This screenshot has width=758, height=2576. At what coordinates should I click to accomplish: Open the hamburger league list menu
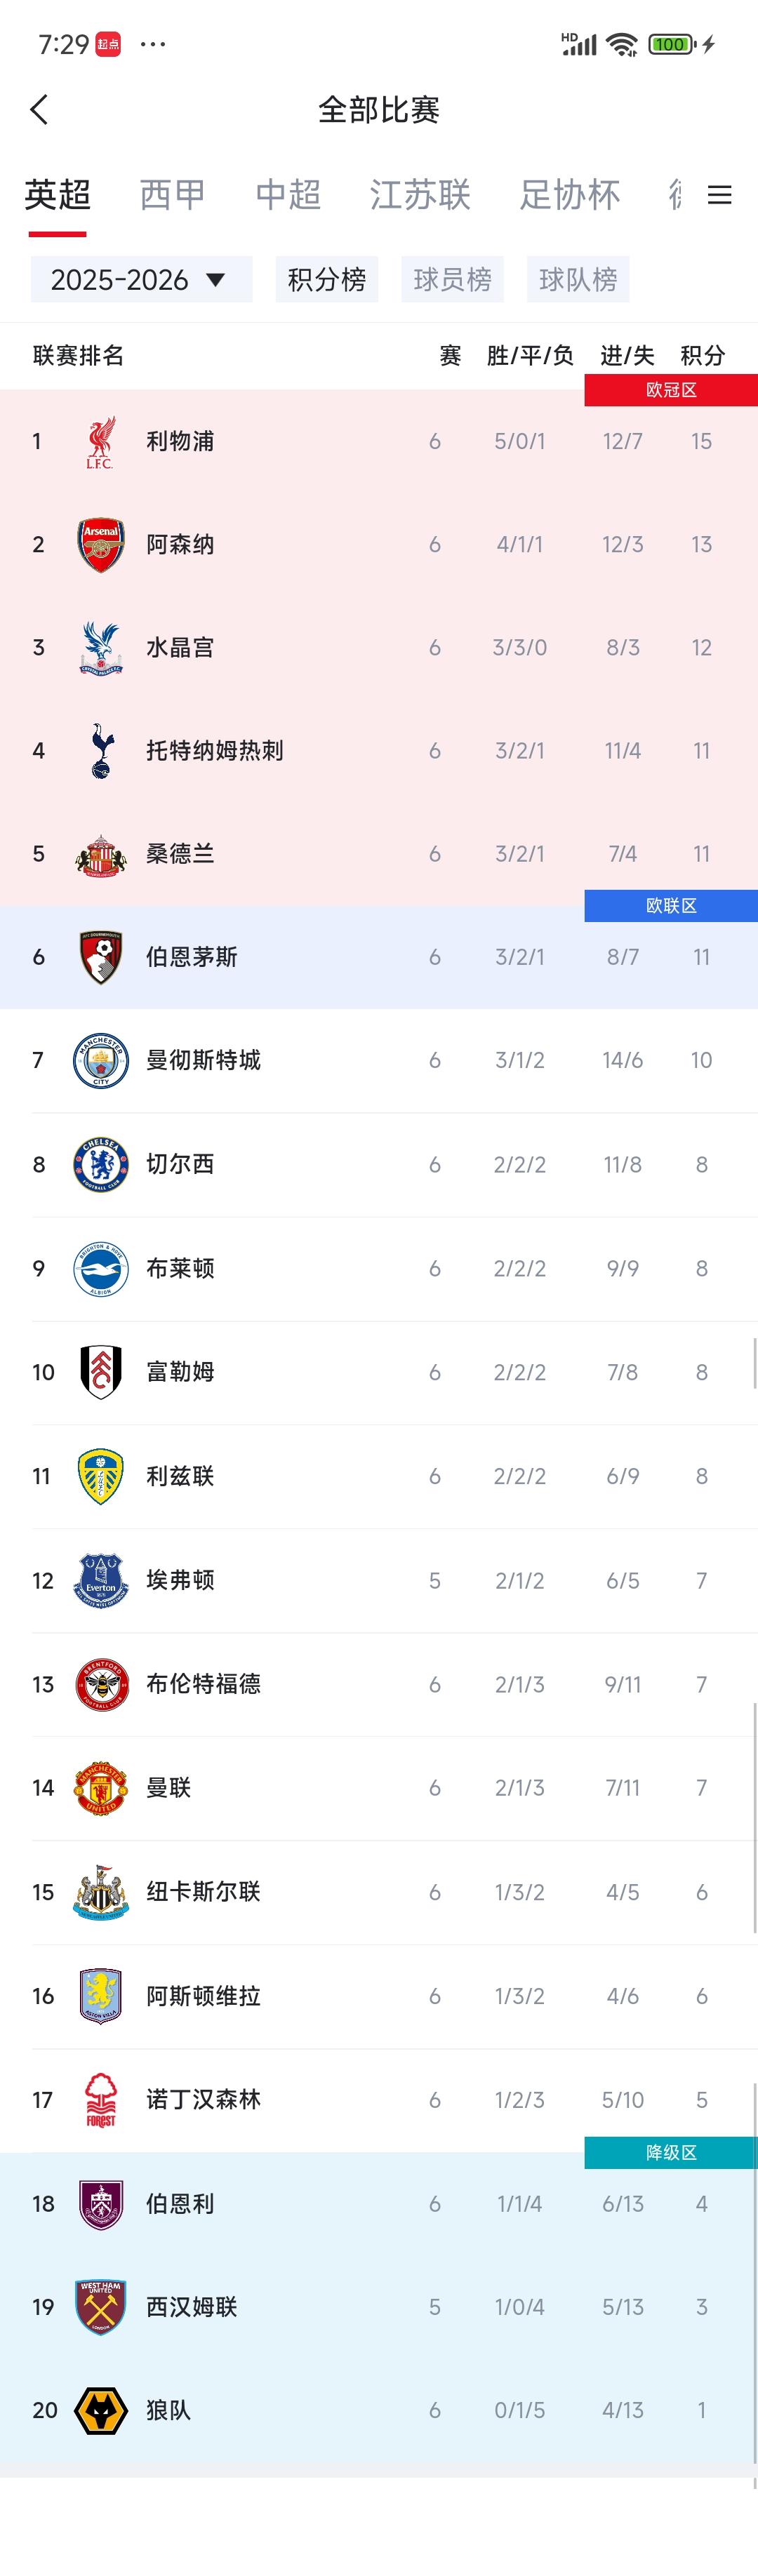coord(720,195)
